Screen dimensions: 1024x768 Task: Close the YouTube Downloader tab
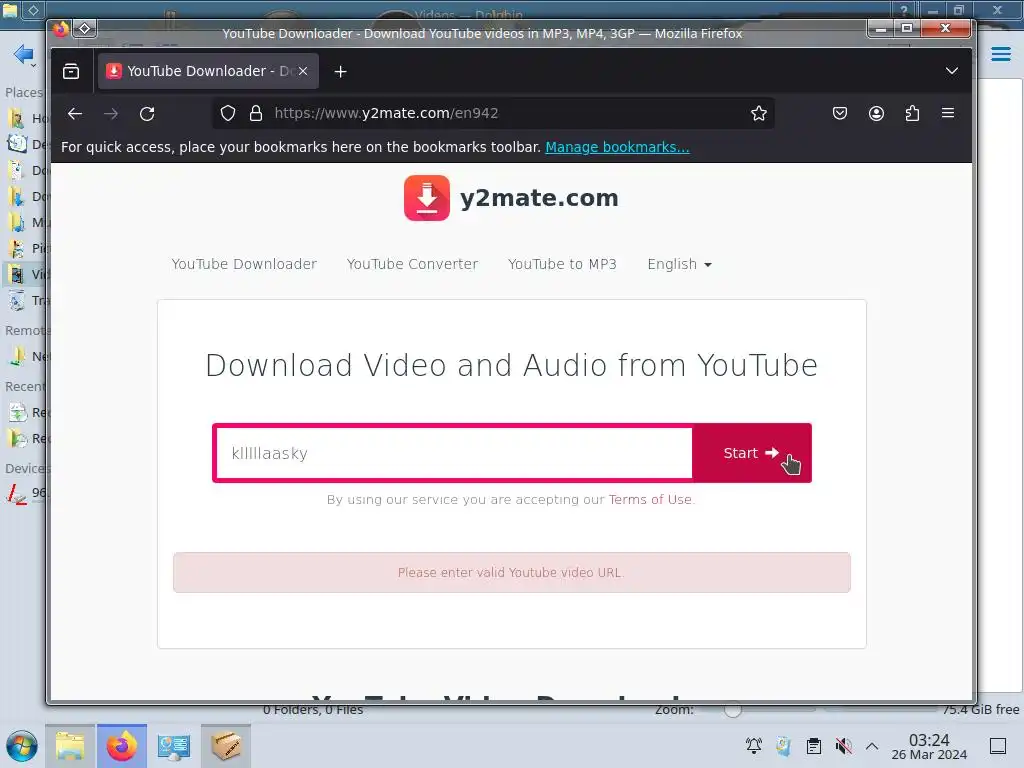pyautogui.click(x=303, y=71)
